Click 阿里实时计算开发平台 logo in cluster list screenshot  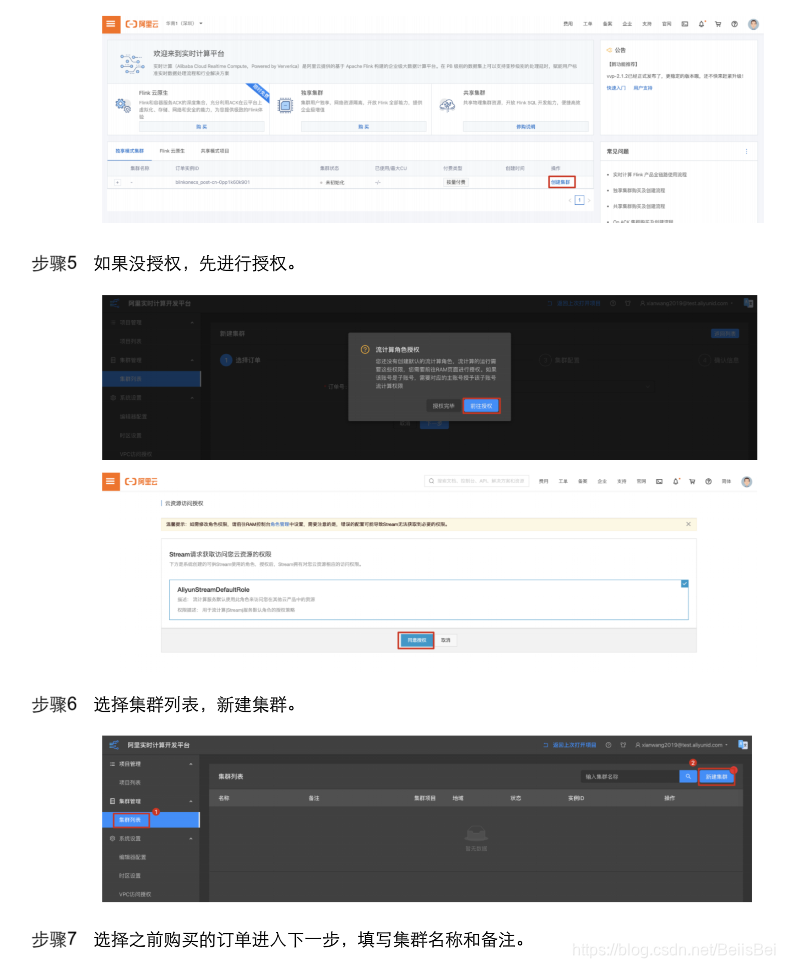coord(114,745)
